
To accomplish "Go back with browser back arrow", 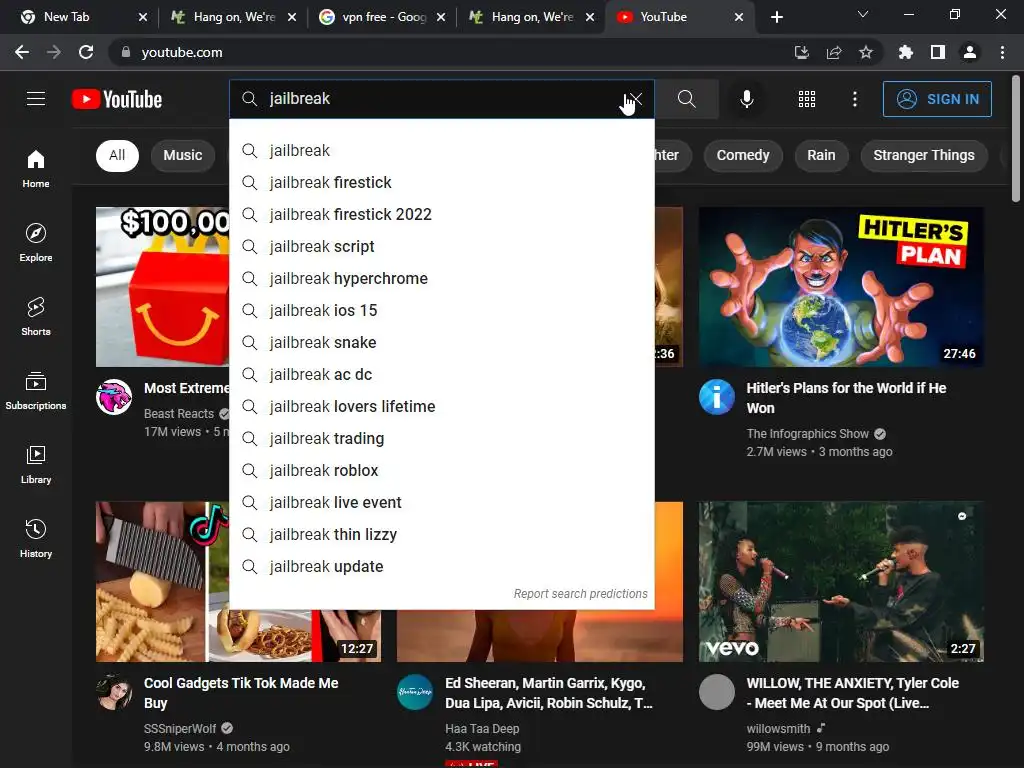I will click(22, 52).
